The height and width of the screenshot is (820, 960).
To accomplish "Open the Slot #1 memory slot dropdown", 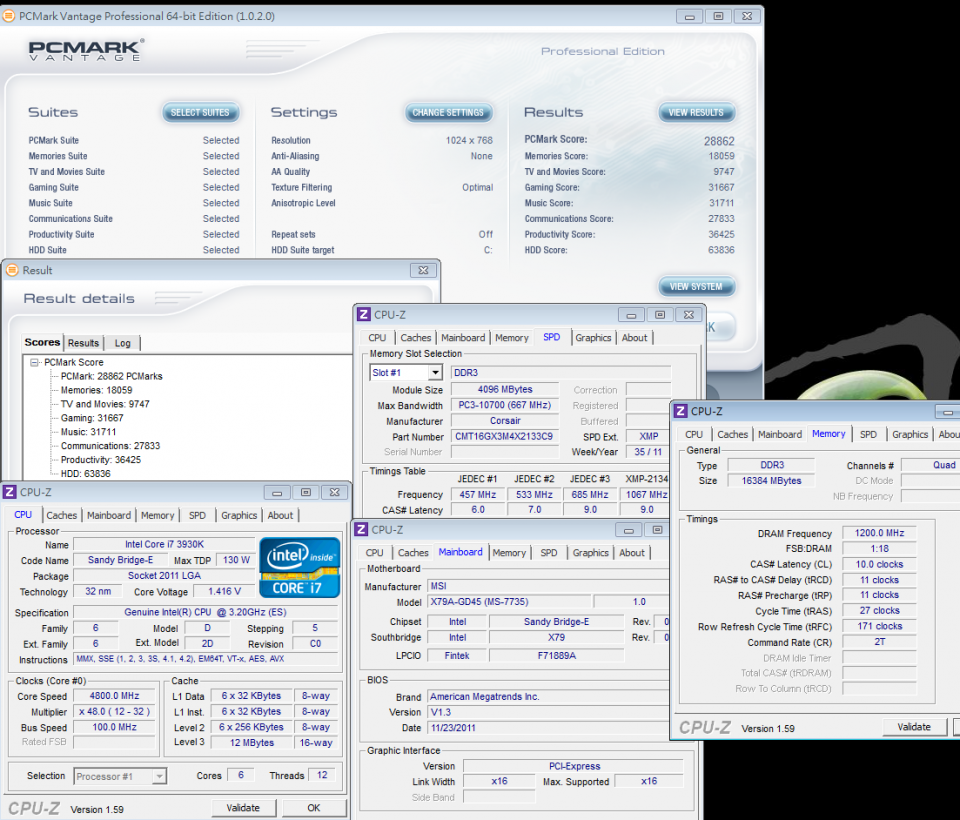I will 435,373.
